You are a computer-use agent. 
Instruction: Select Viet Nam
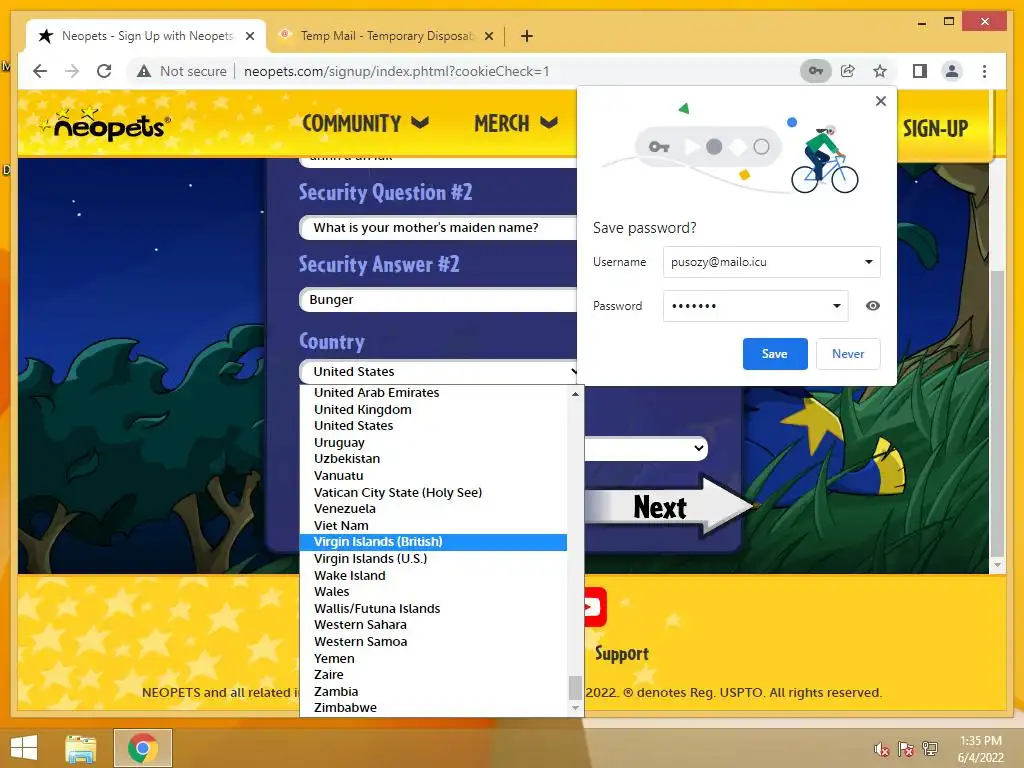click(434, 525)
